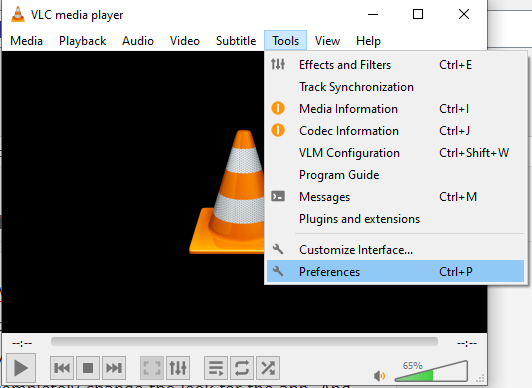The height and width of the screenshot is (388, 532).
Task: Stop playback with the stop button
Action: 88,368
